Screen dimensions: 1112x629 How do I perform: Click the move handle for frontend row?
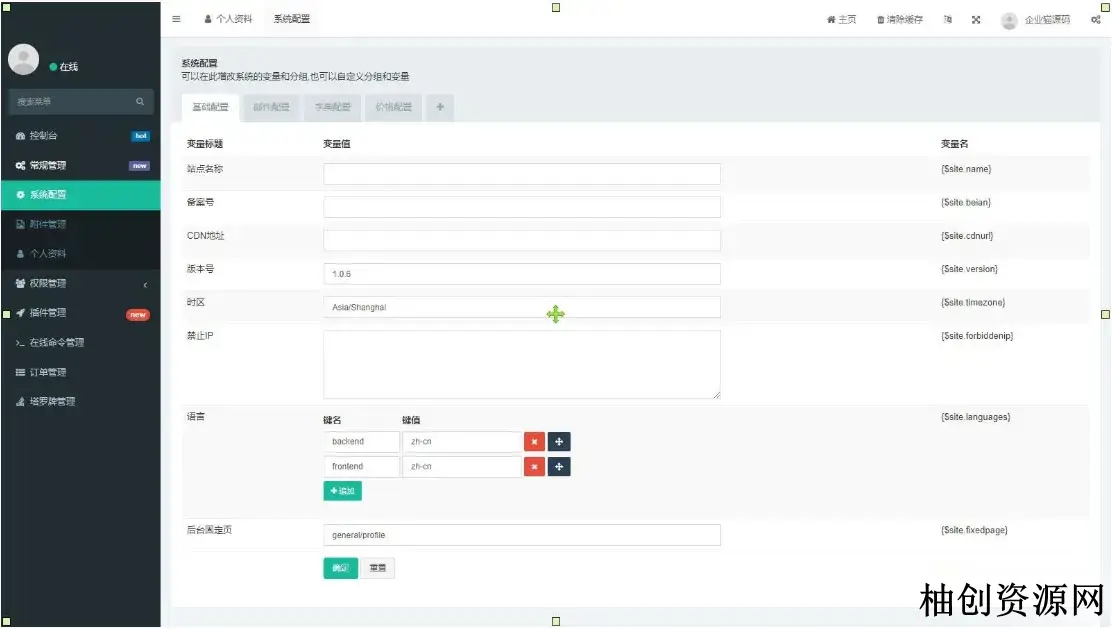[x=559, y=467]
